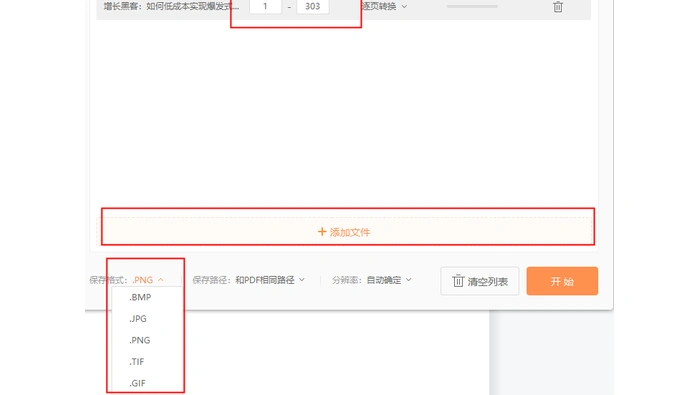Click the start page field showing 1
The height and width of the screenshot is (395, 700).
coord(265,7)
